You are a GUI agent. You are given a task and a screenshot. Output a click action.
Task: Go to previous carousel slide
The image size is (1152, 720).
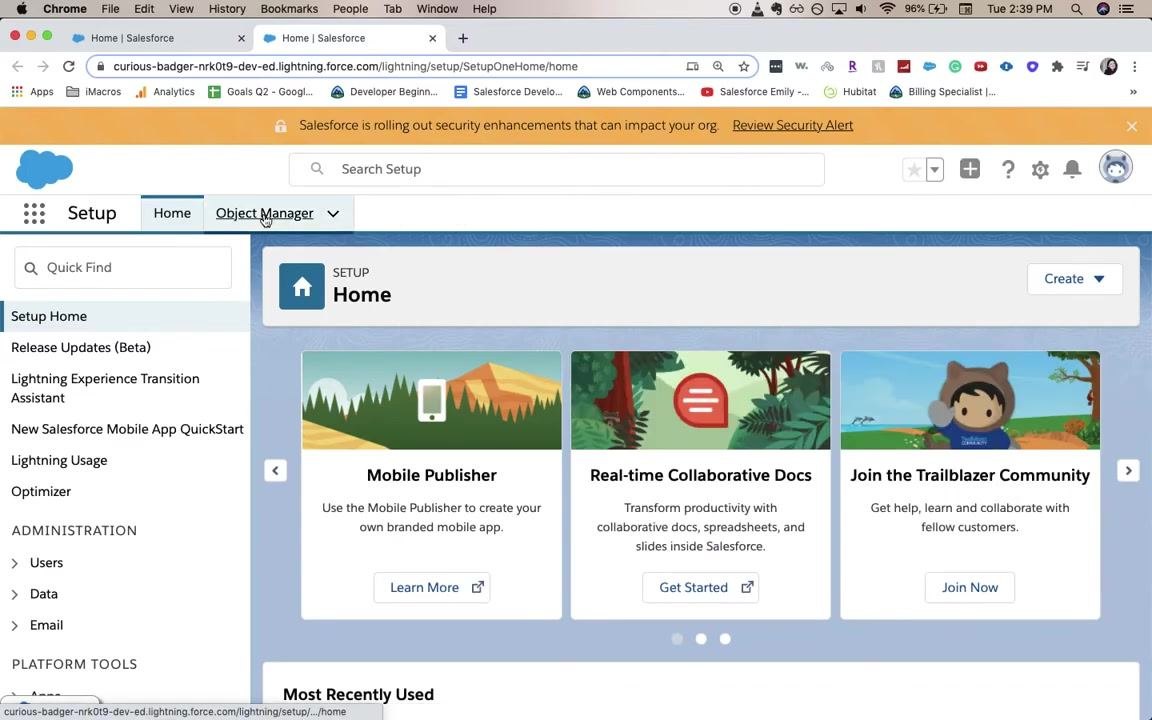point(276,470)
